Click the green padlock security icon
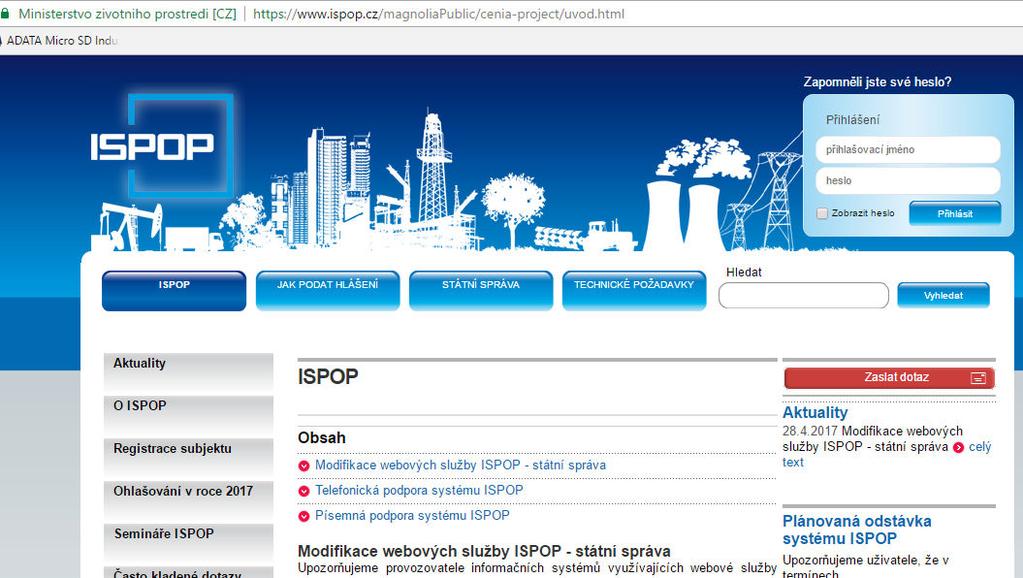Image resolution: width=1023 pixels, height=578 pixels. [x=5, y=14]
